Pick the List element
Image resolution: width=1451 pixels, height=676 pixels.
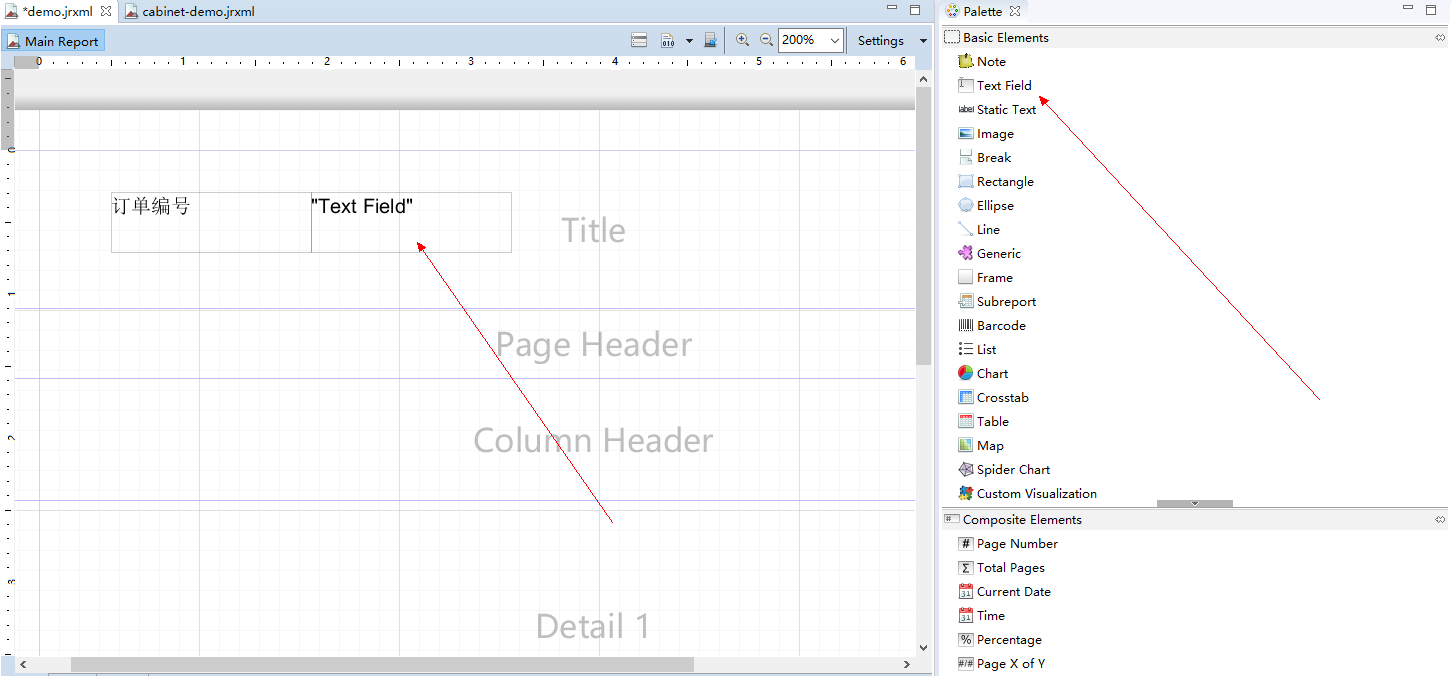click(x=977, y=349)
